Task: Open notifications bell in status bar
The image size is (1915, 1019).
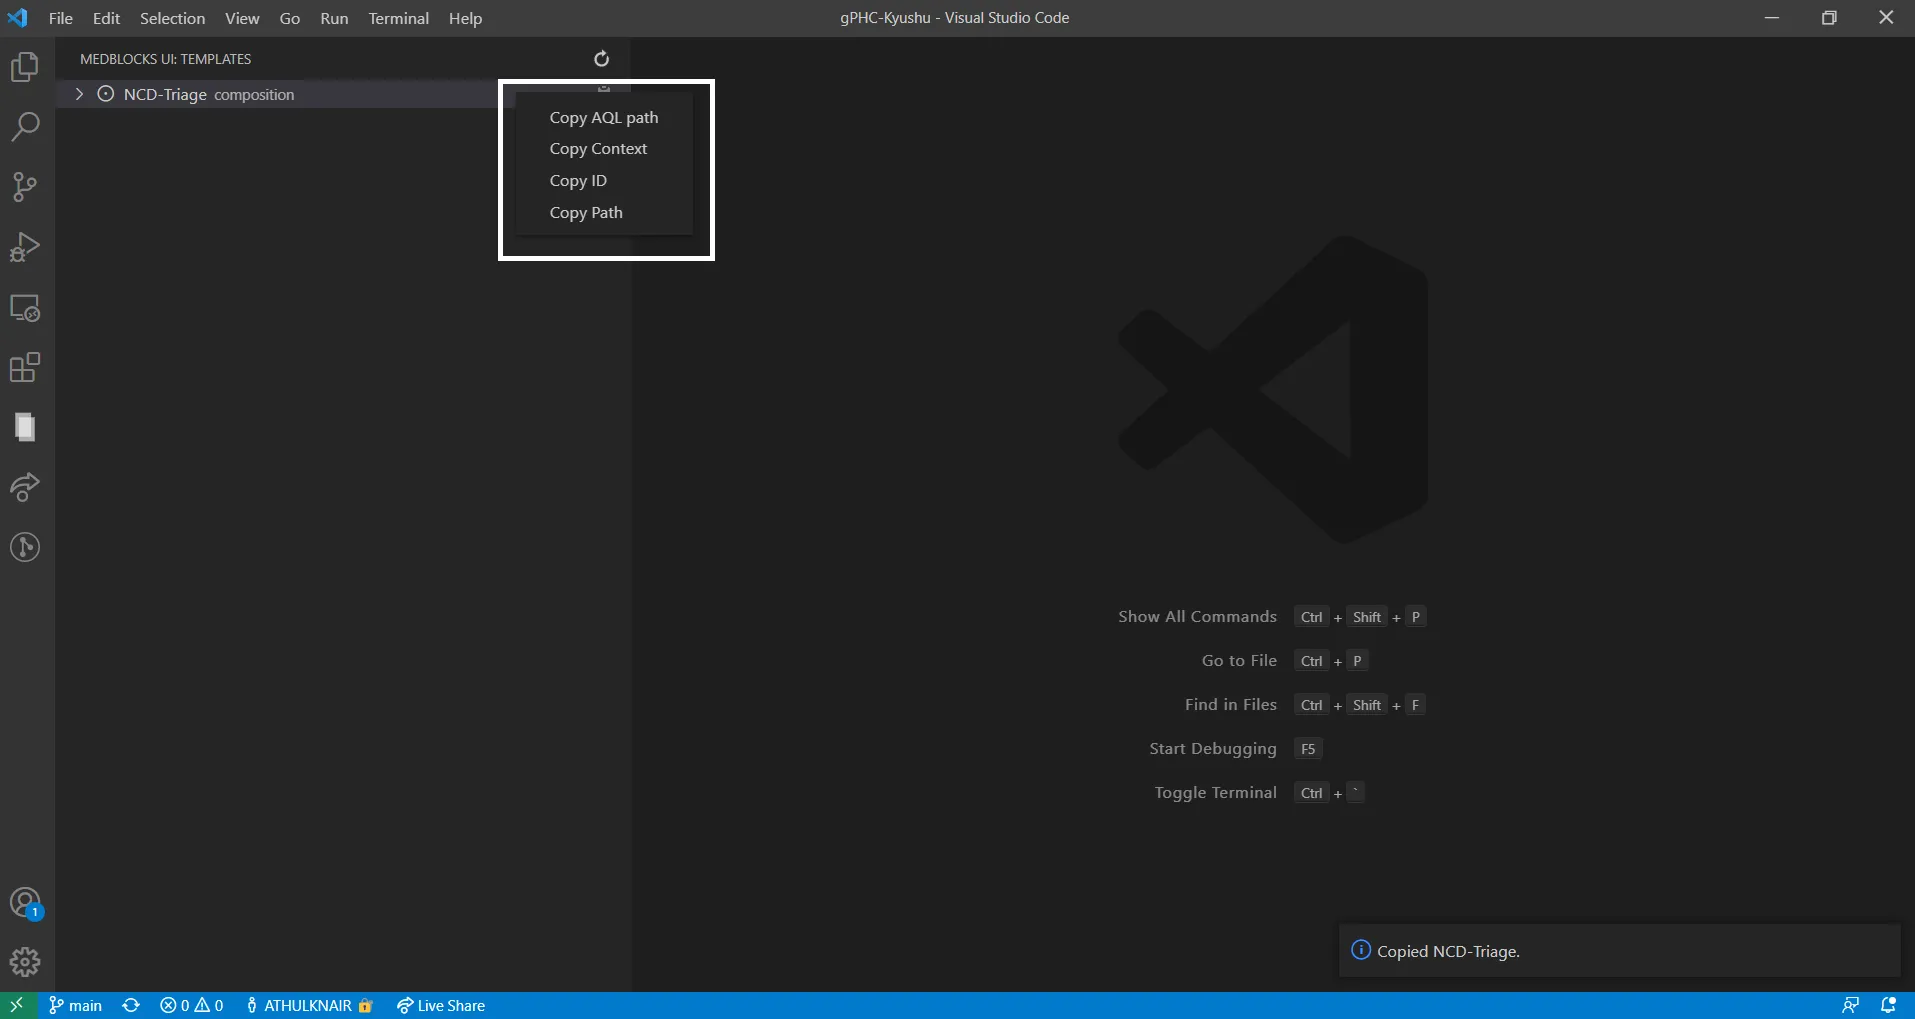Action: [1889, 1006]
